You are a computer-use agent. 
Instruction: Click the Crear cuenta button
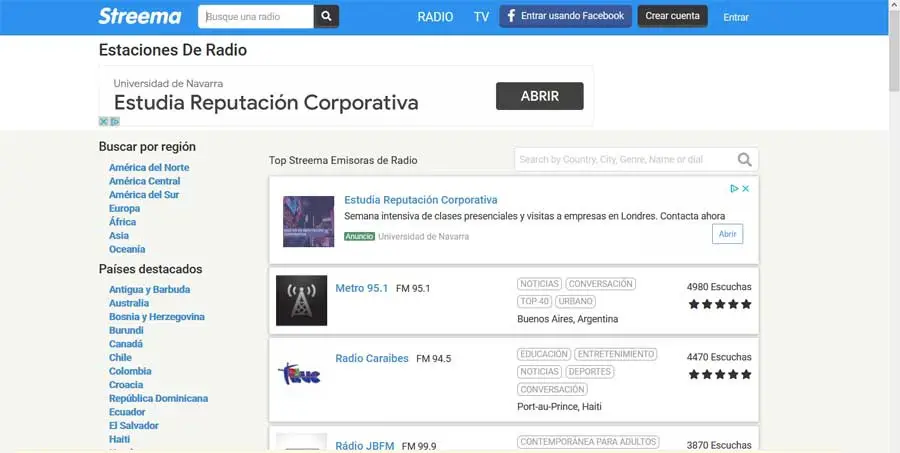coord(672,16)
